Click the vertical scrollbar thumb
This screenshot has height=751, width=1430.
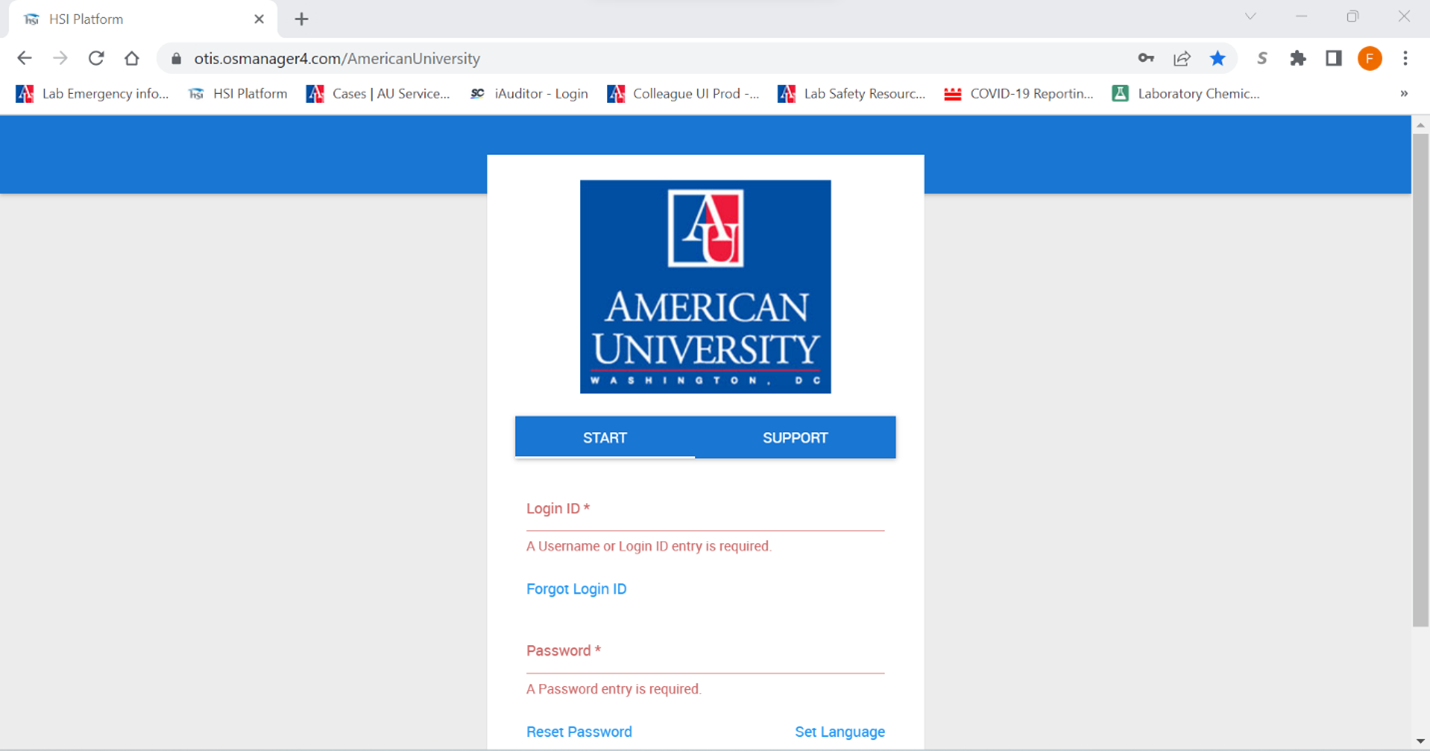[1420, 380]
